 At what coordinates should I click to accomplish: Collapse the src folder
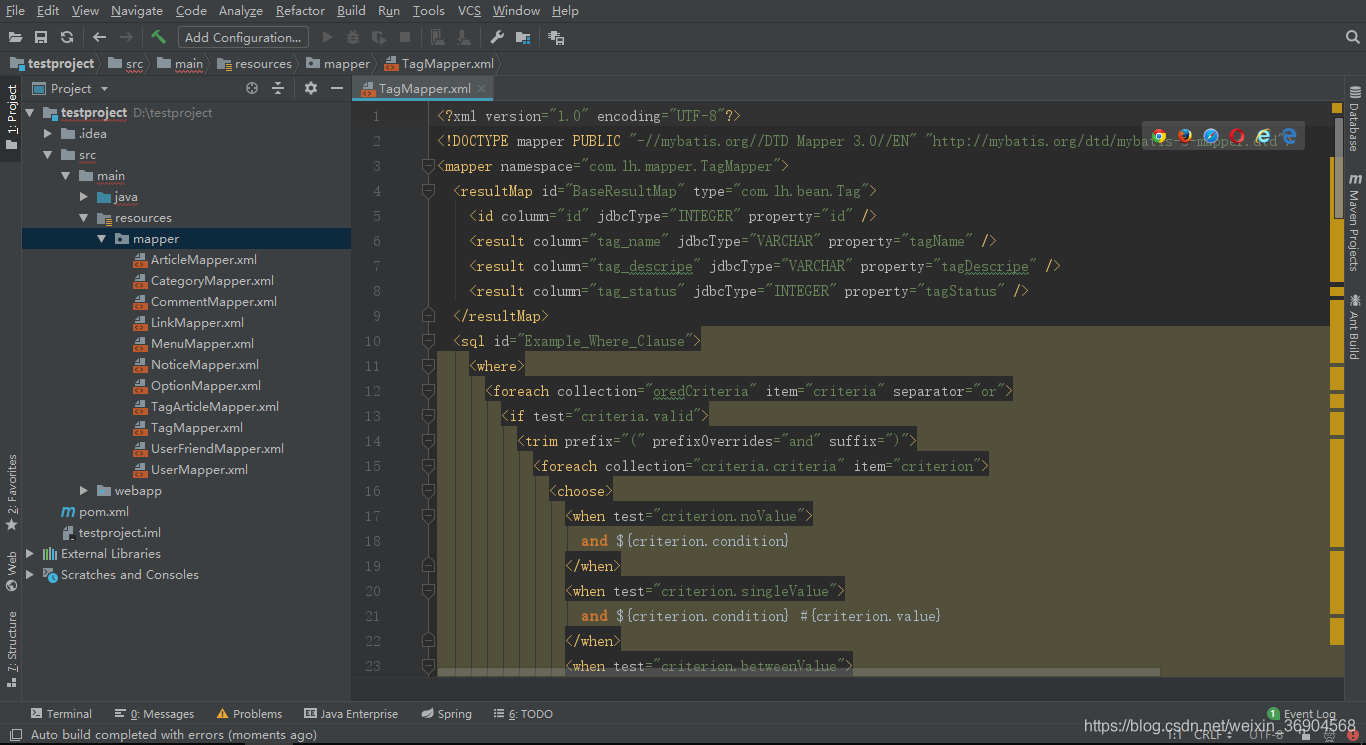[x=48, y=155]
